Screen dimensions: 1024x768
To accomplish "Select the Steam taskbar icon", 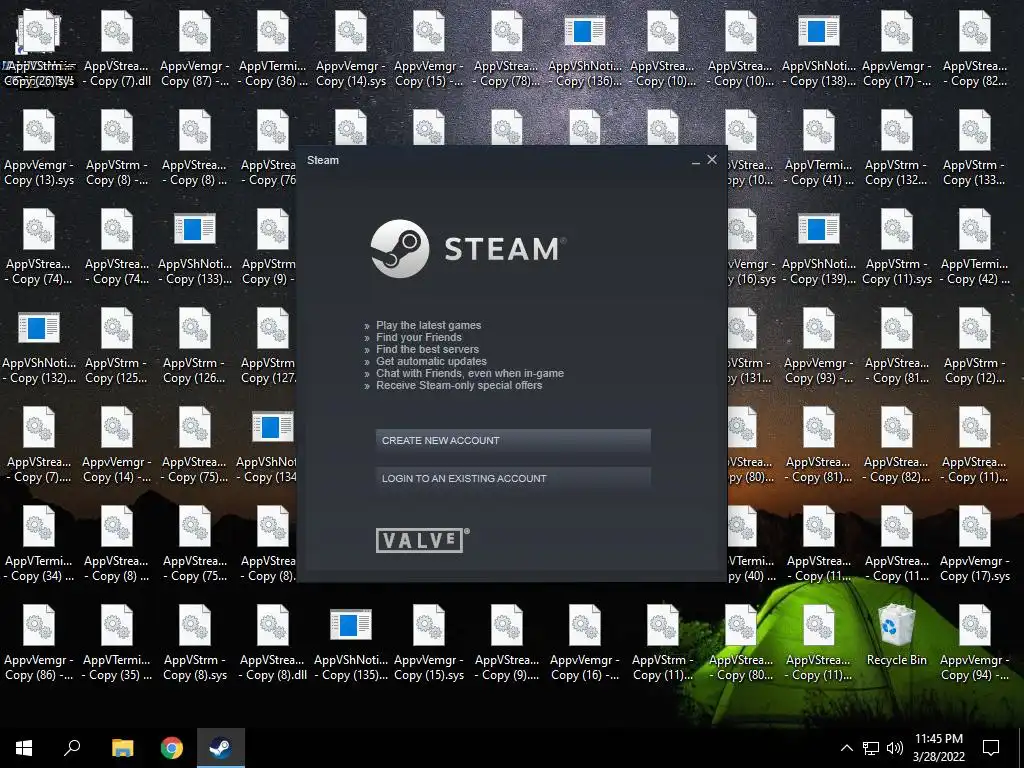I will 221,748.
